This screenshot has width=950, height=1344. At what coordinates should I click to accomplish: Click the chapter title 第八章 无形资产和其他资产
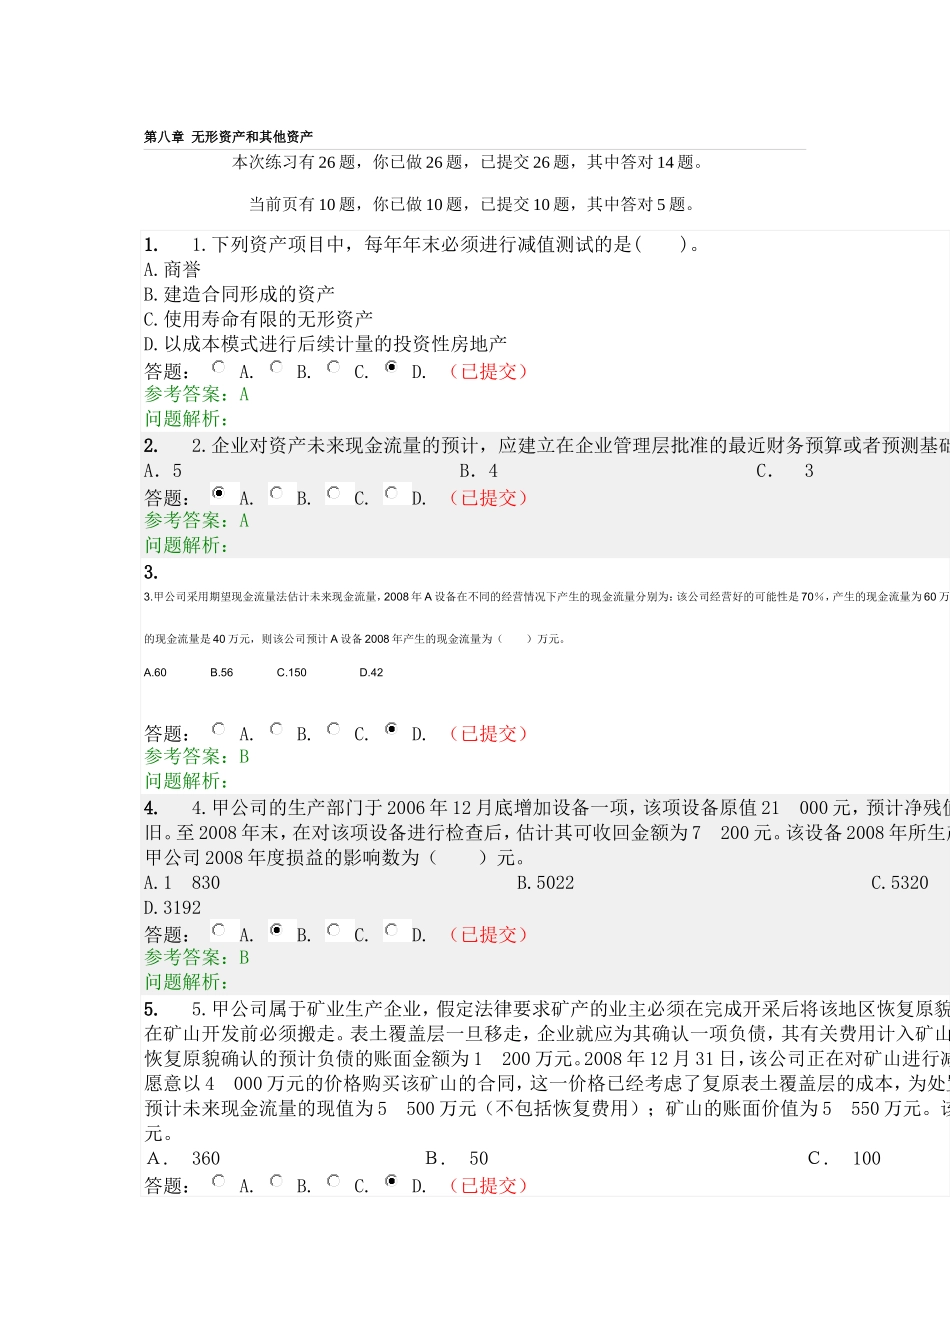tap(228, 137)
